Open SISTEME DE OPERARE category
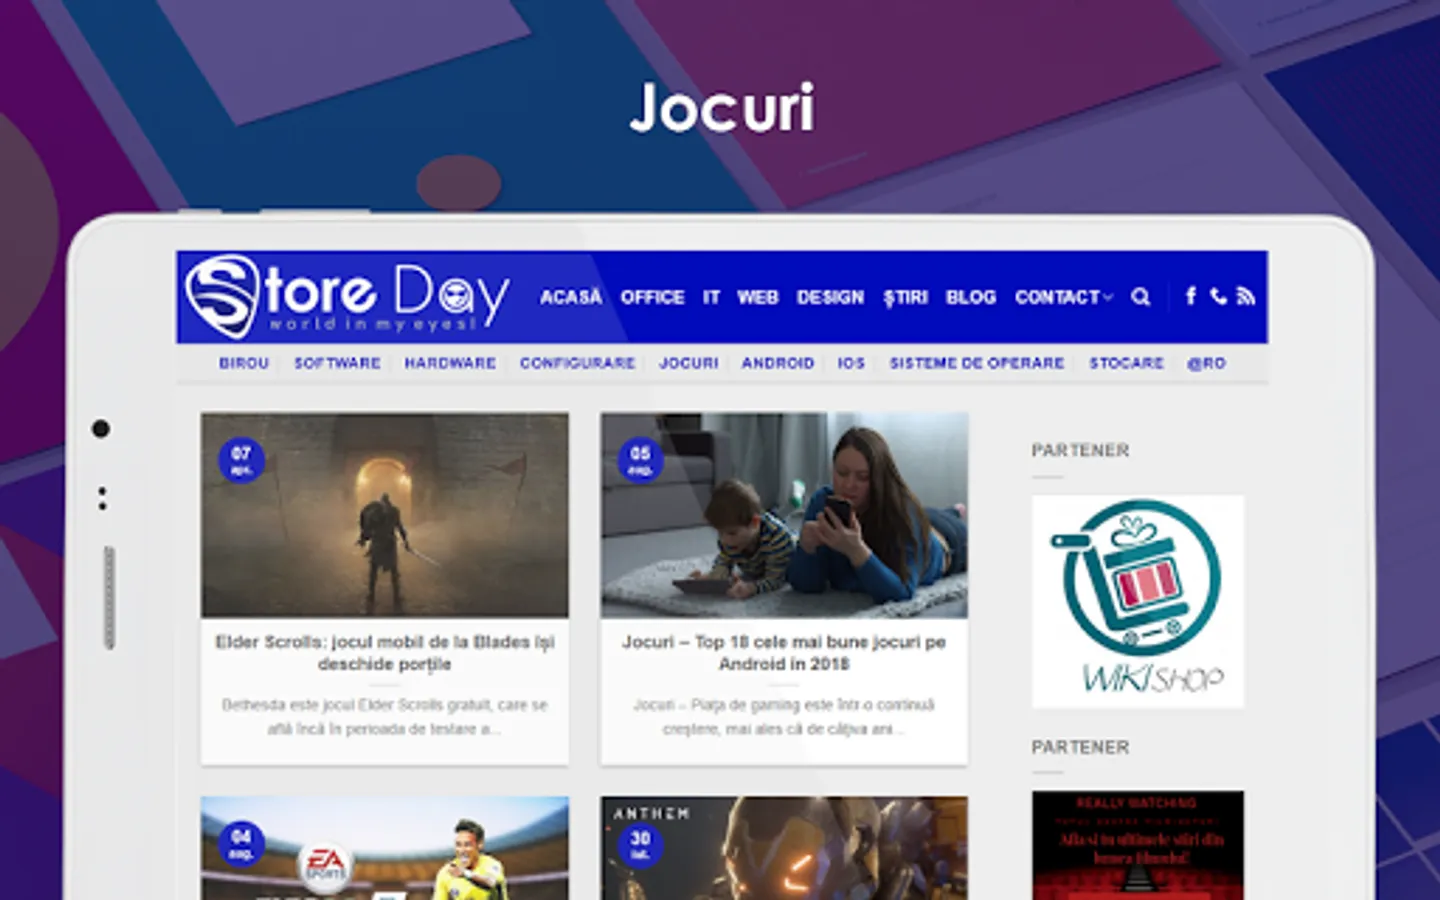 pos(977,363)
